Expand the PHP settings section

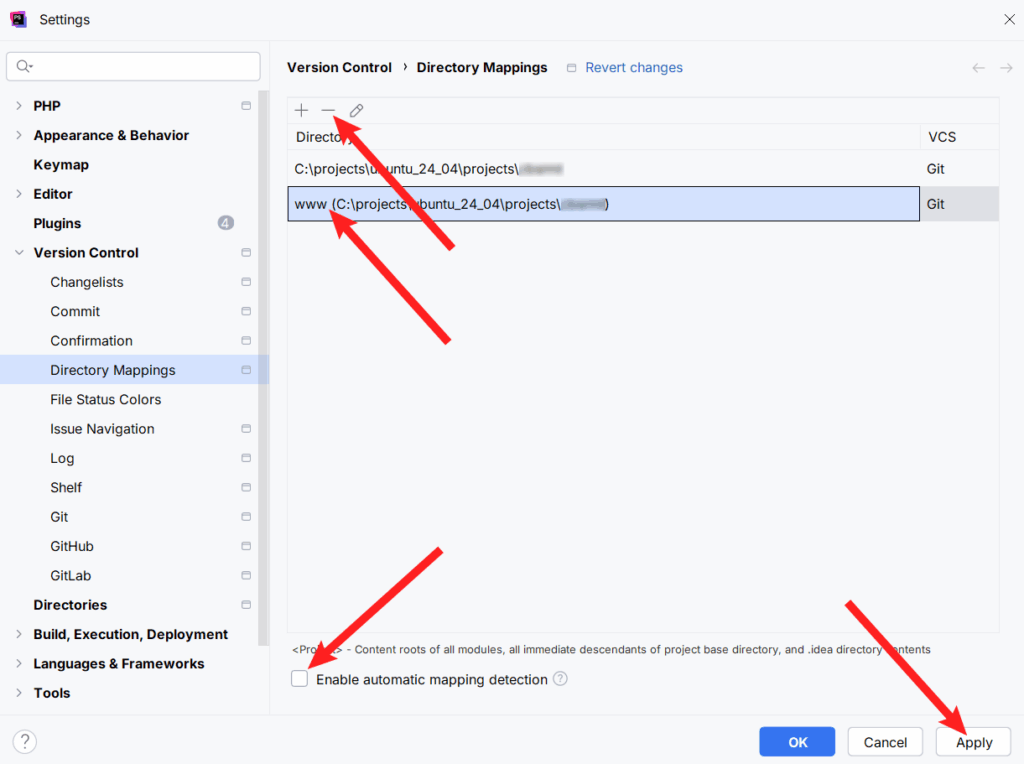click(x=19, y=106)
